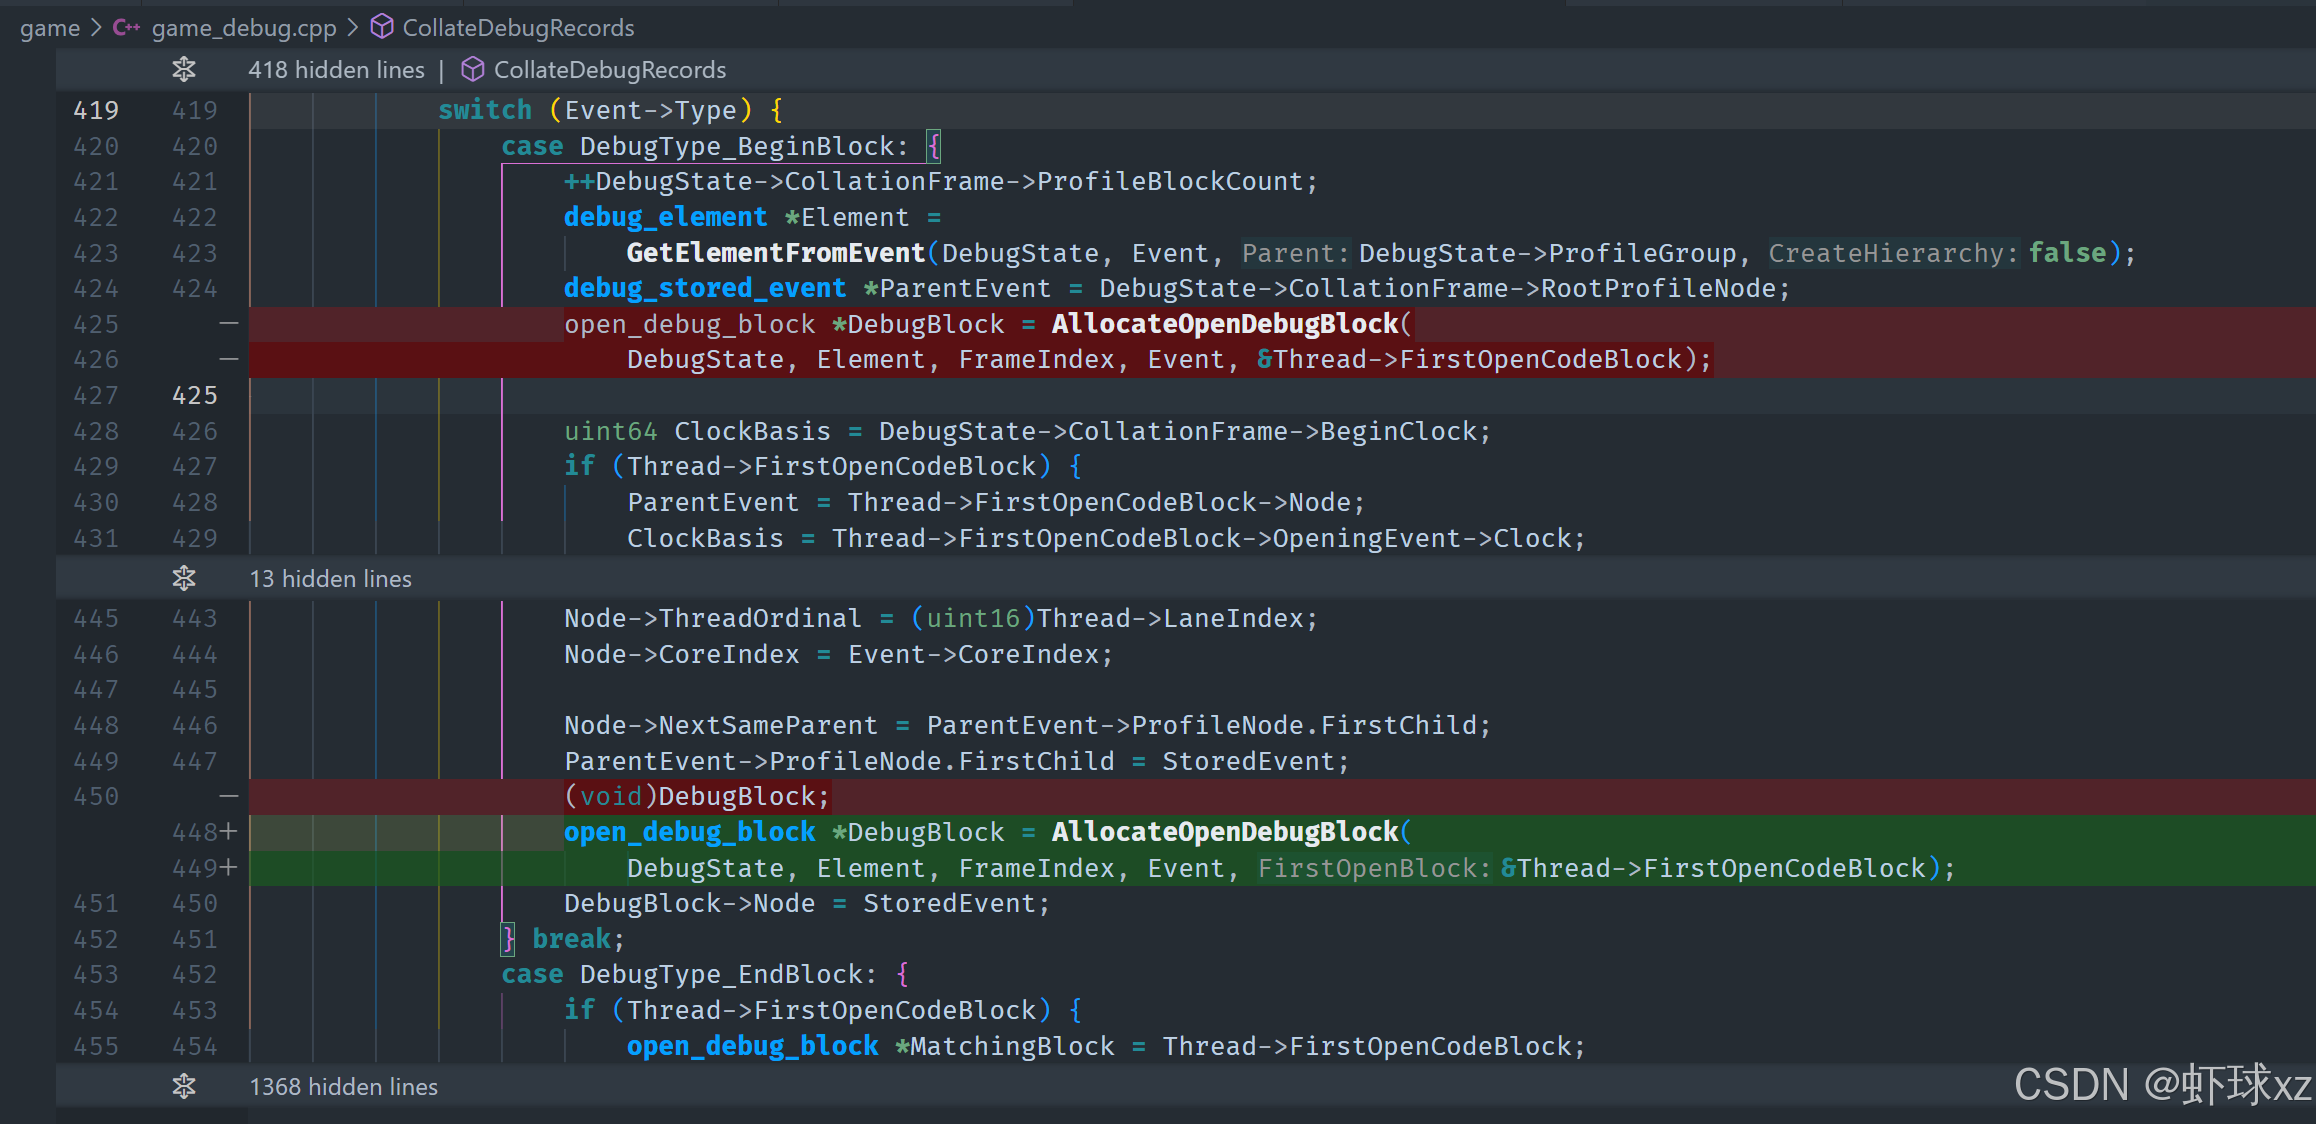Click the (void)DebugBlock removed line
2316x1124 pixels.
coord(697,797)
